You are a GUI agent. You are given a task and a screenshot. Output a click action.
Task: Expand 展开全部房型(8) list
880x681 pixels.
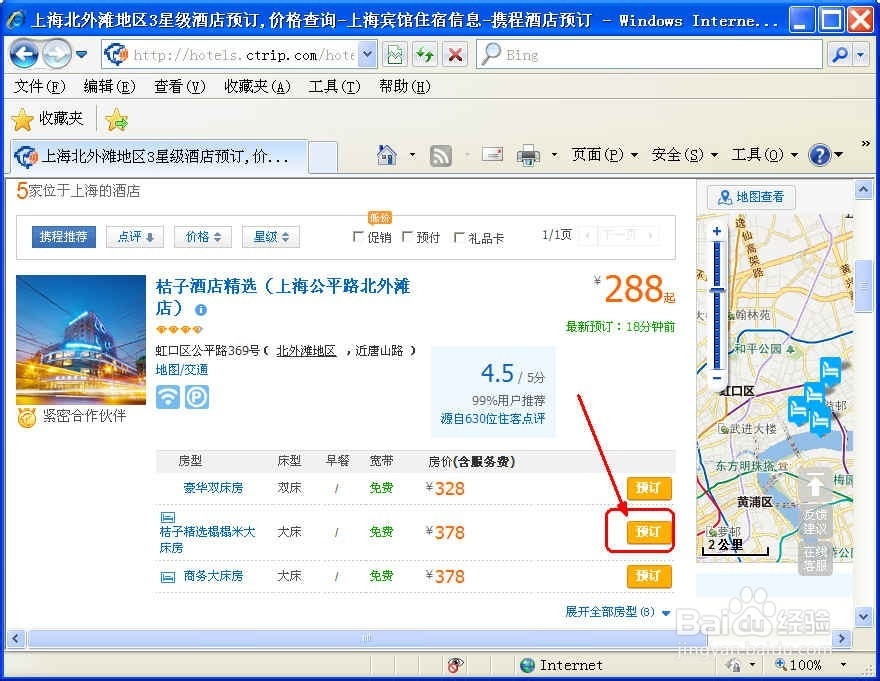click(617, 611)
